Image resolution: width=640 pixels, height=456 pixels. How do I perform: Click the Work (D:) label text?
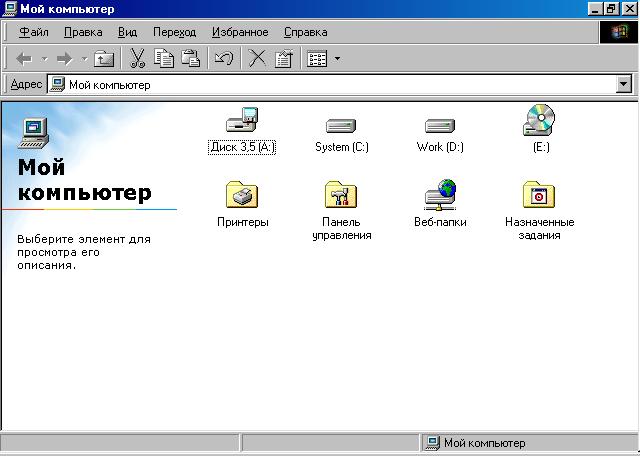click(x=440, y=147)
